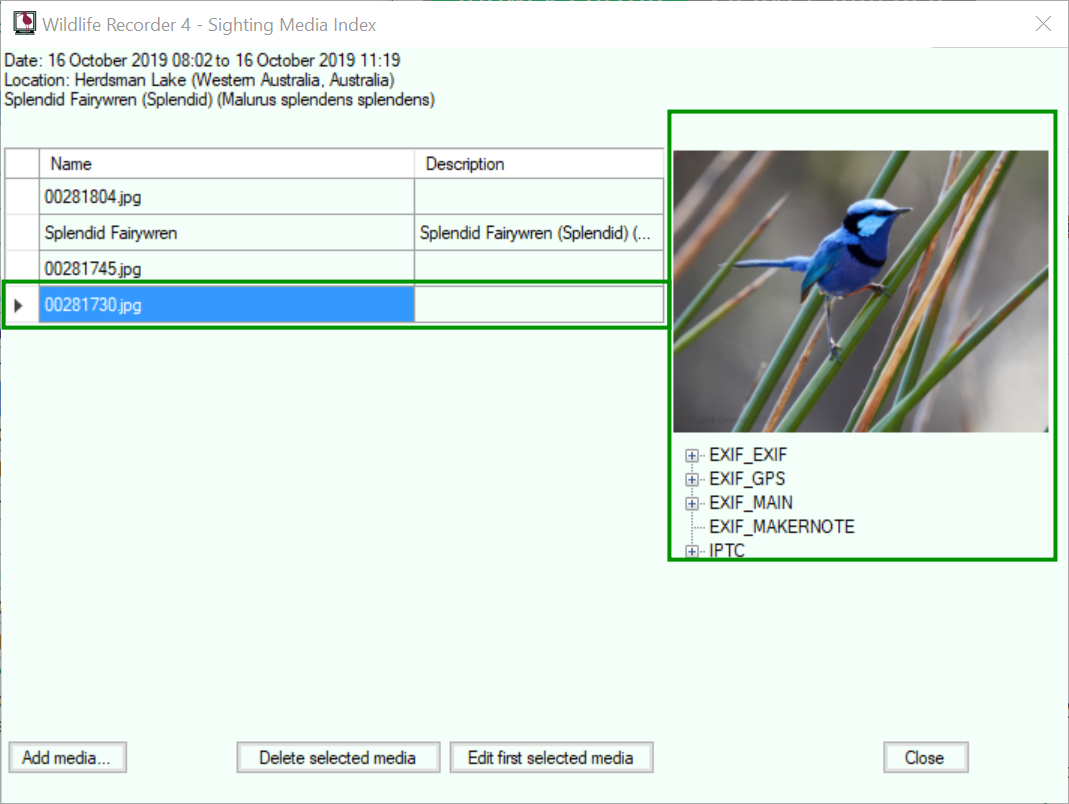Click the Close button

(x=925, y=758)
